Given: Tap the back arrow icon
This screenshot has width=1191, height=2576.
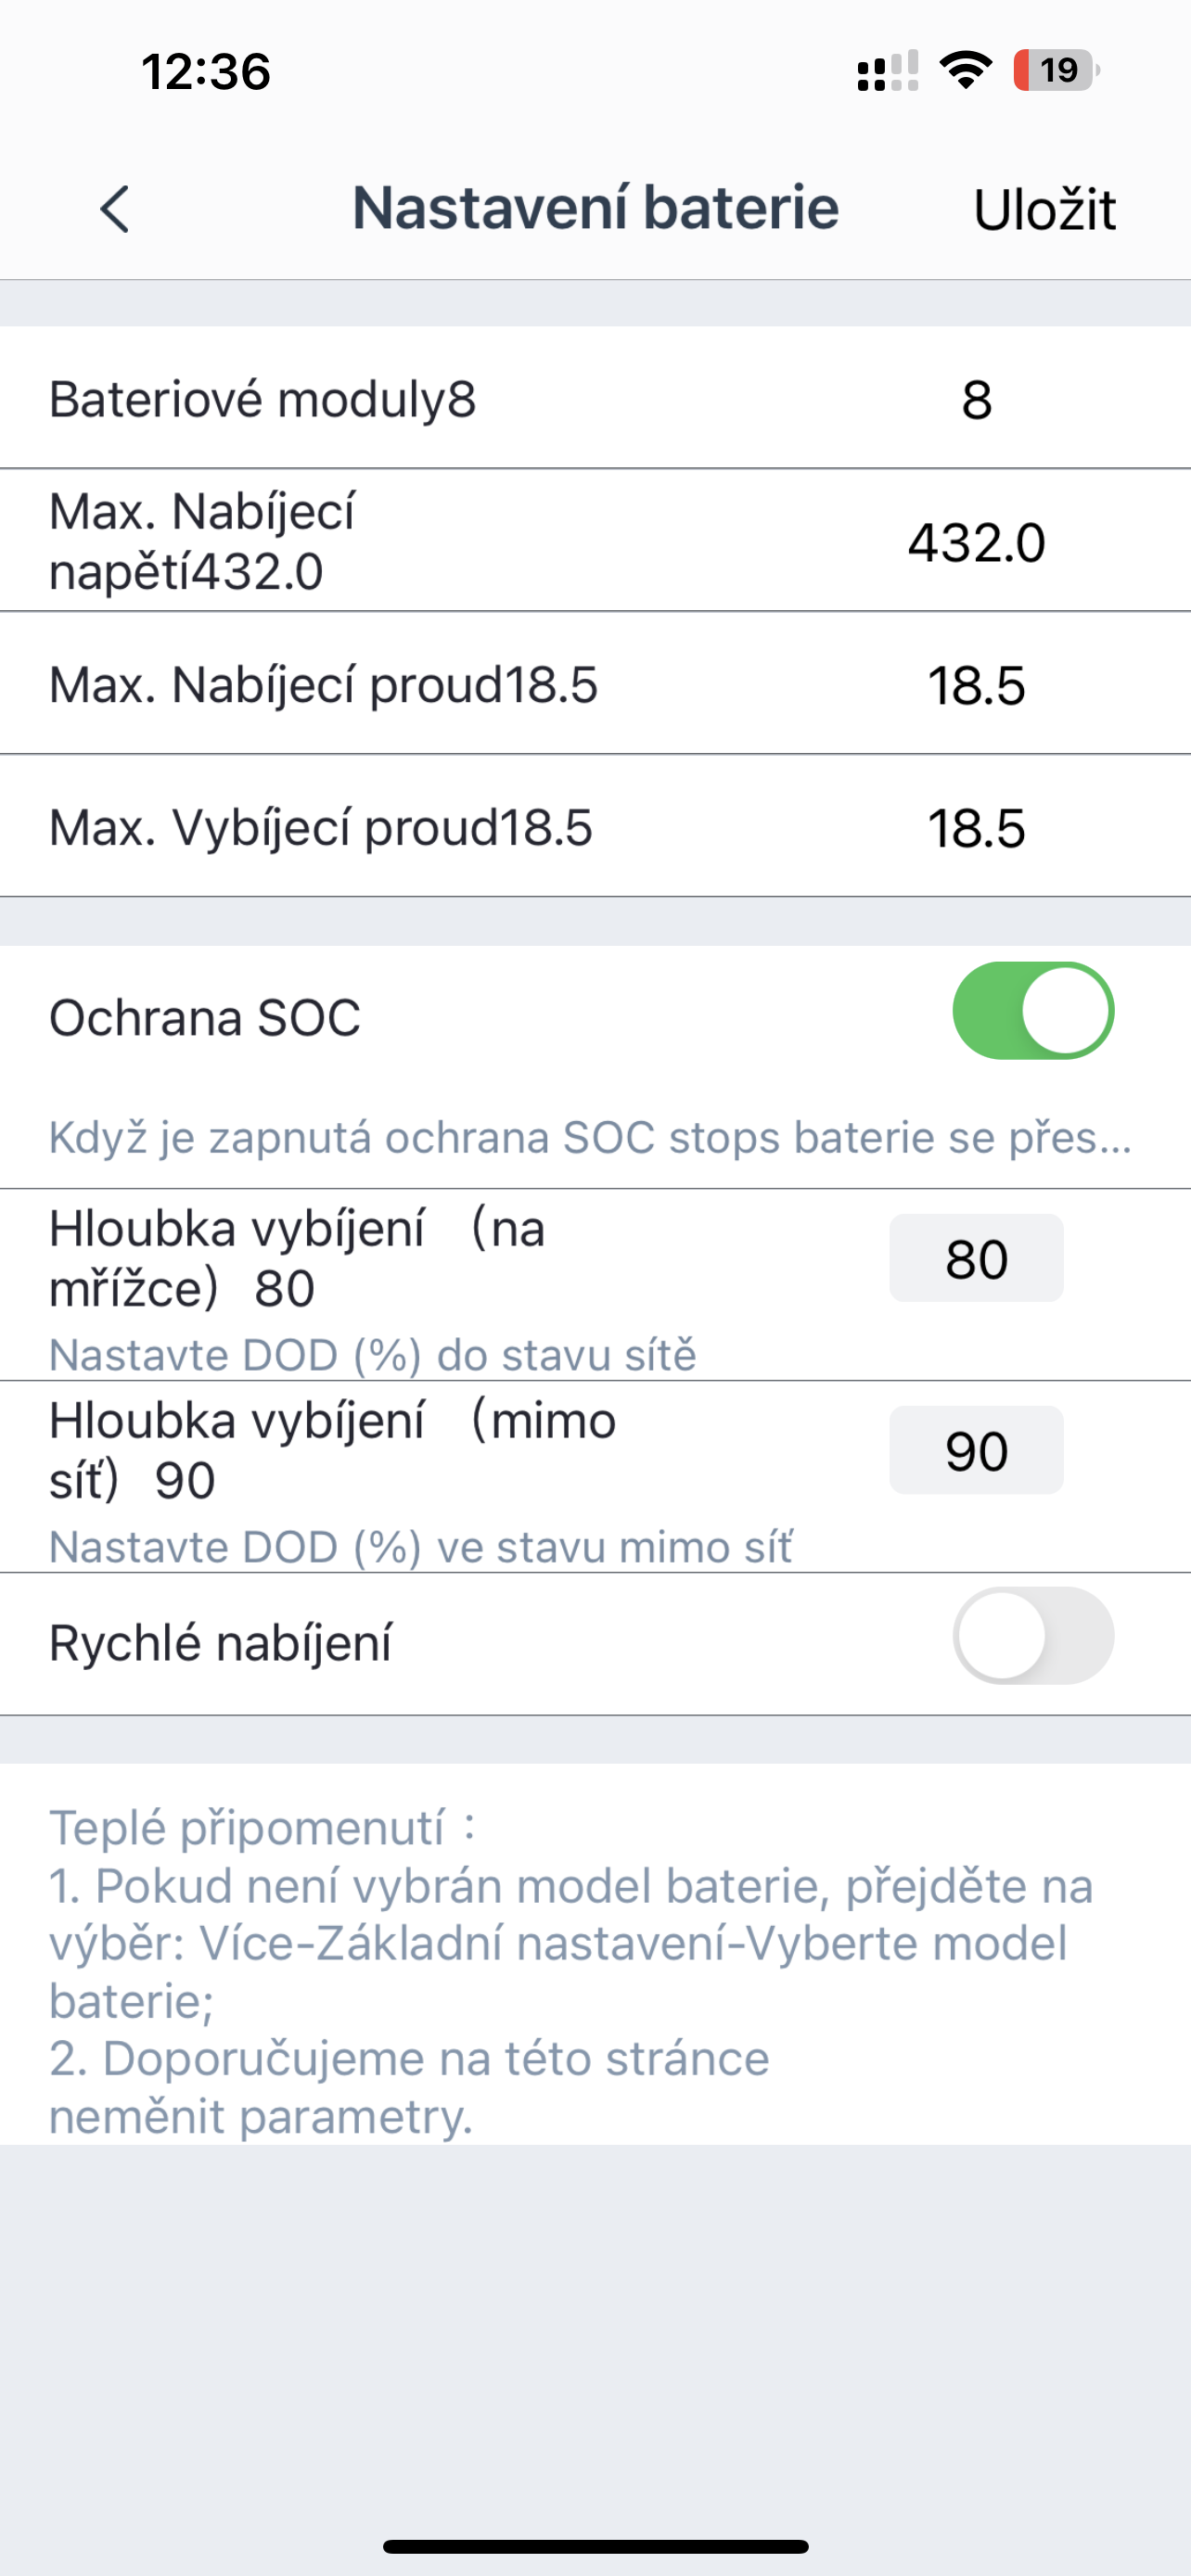Looking at the screenshot, I should tap(115, 209).
